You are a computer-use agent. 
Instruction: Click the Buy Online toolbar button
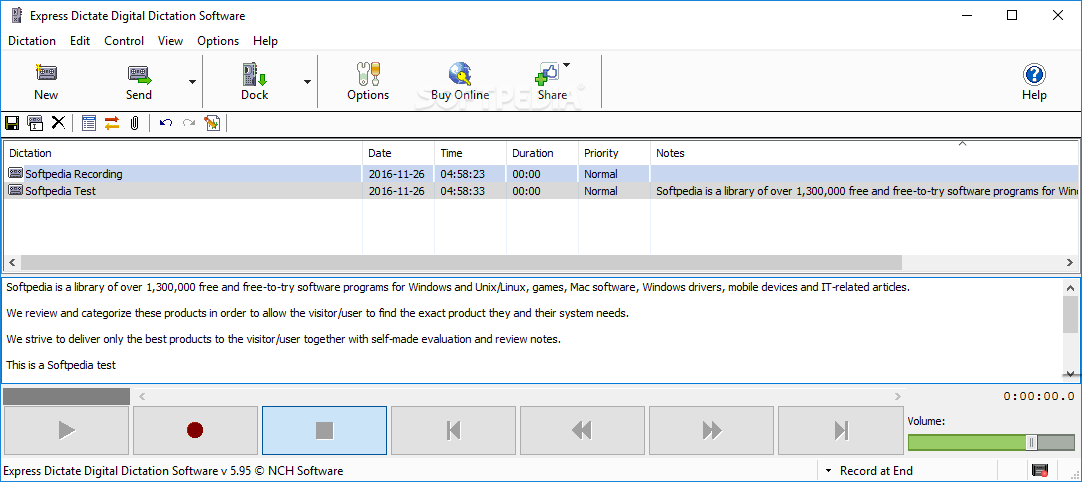point(460,81)
